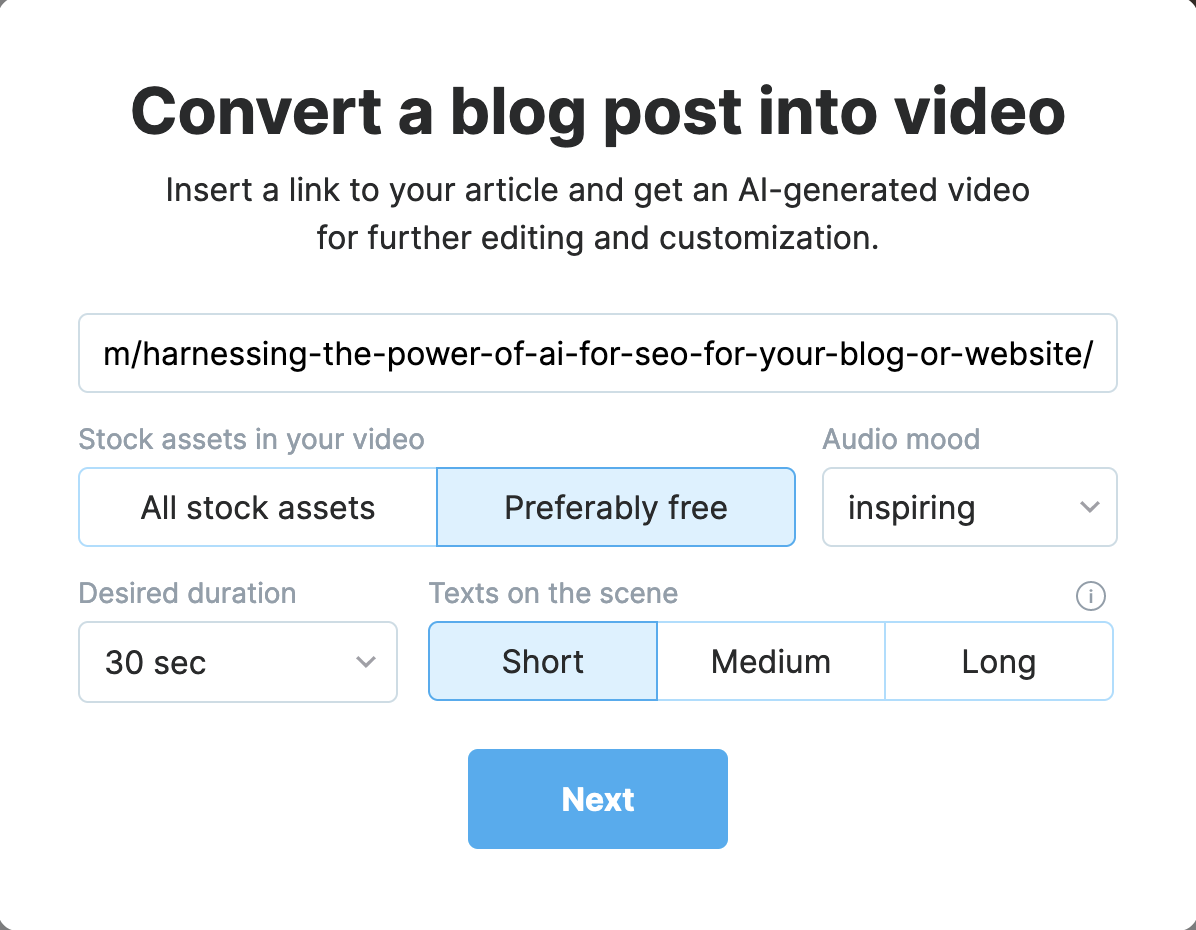This screenshot has width=1196, height=930.
Task: Set scene text length to Long
Action: click(998, 662)
